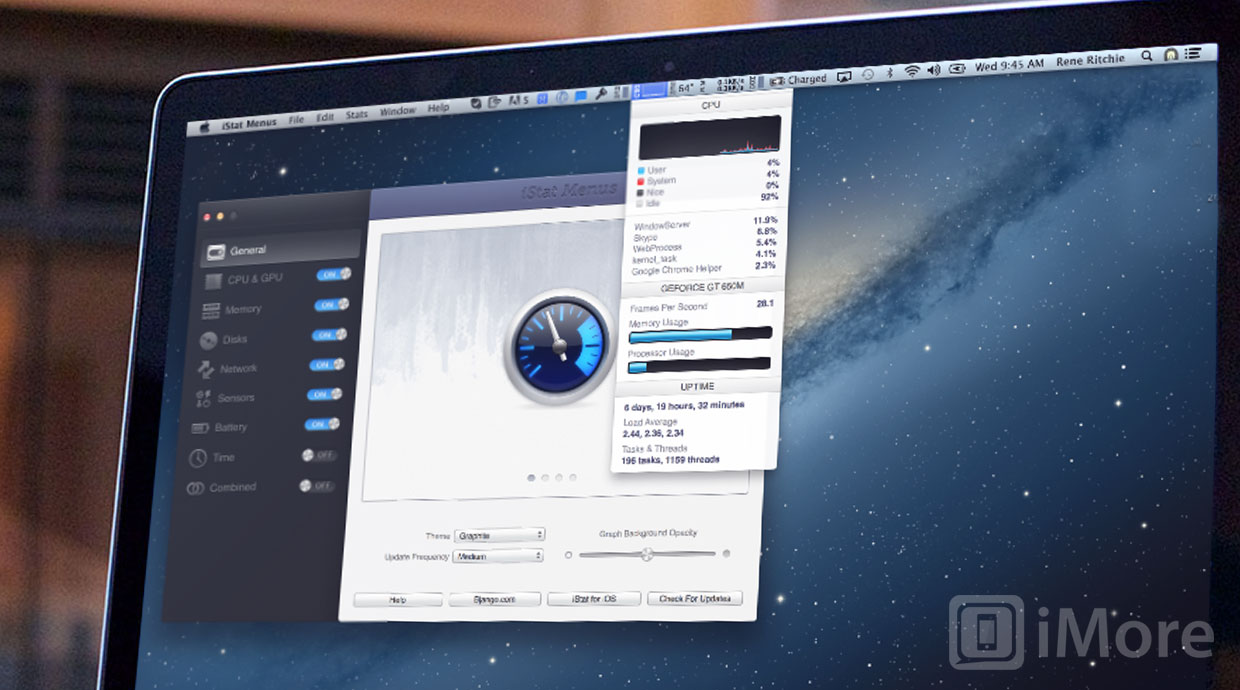Open the Help menu in menu bar
The height and width of the screenshot is (690, 1240).
coord(438,107)
